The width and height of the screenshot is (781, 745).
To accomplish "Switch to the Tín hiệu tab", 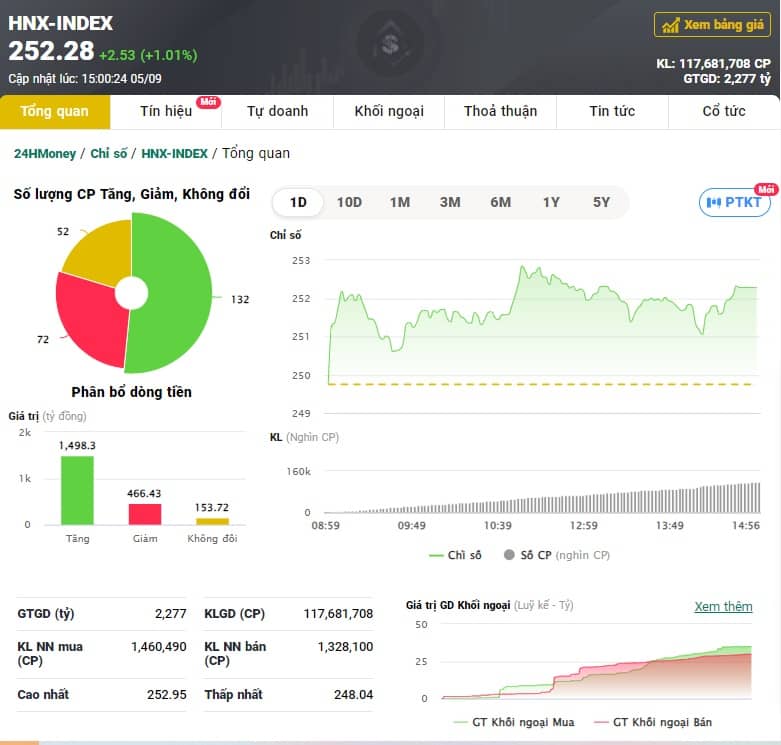I will click(x=166, y=112).
